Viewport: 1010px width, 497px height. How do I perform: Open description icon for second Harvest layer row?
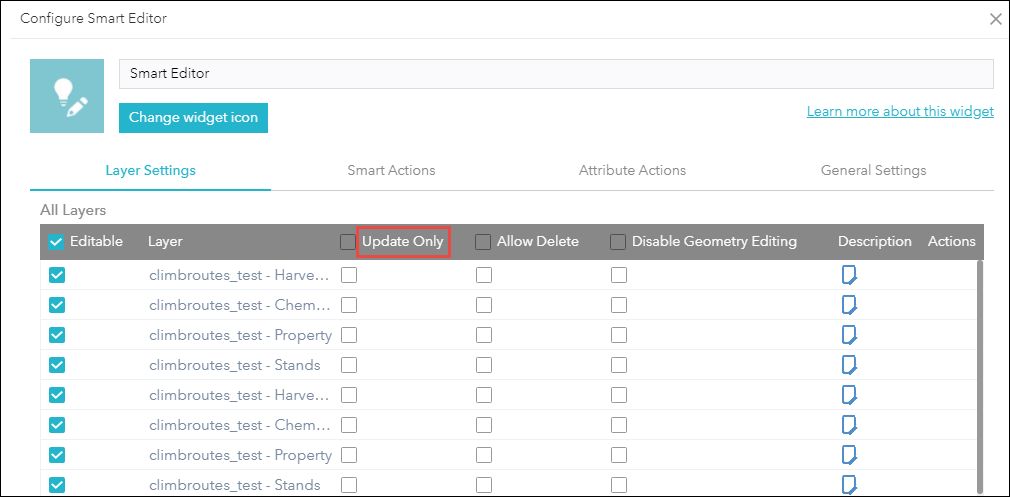coord(849,395)
